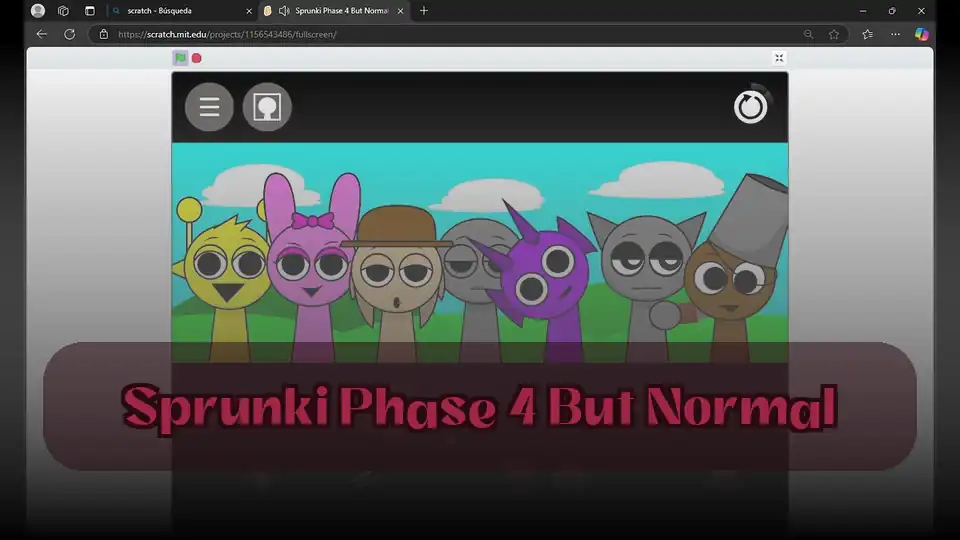View site information lock icon

point(104,34)
